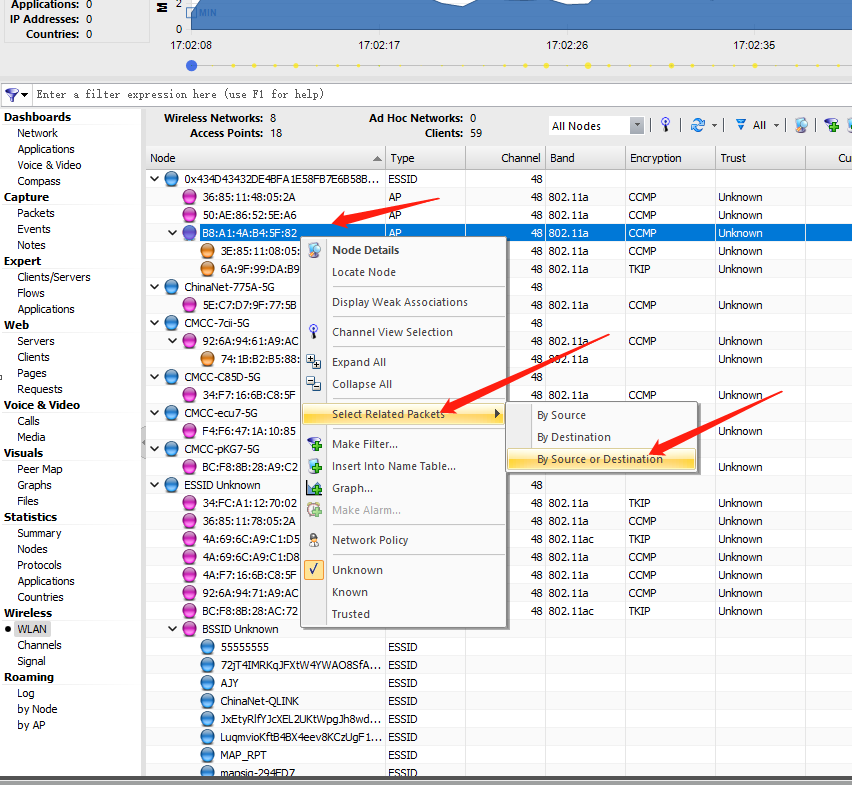The width and height of the screenshot is (852, 785).
Task: Click the 3E:85:11:08:05 client node icon
Action: point(207,250)
